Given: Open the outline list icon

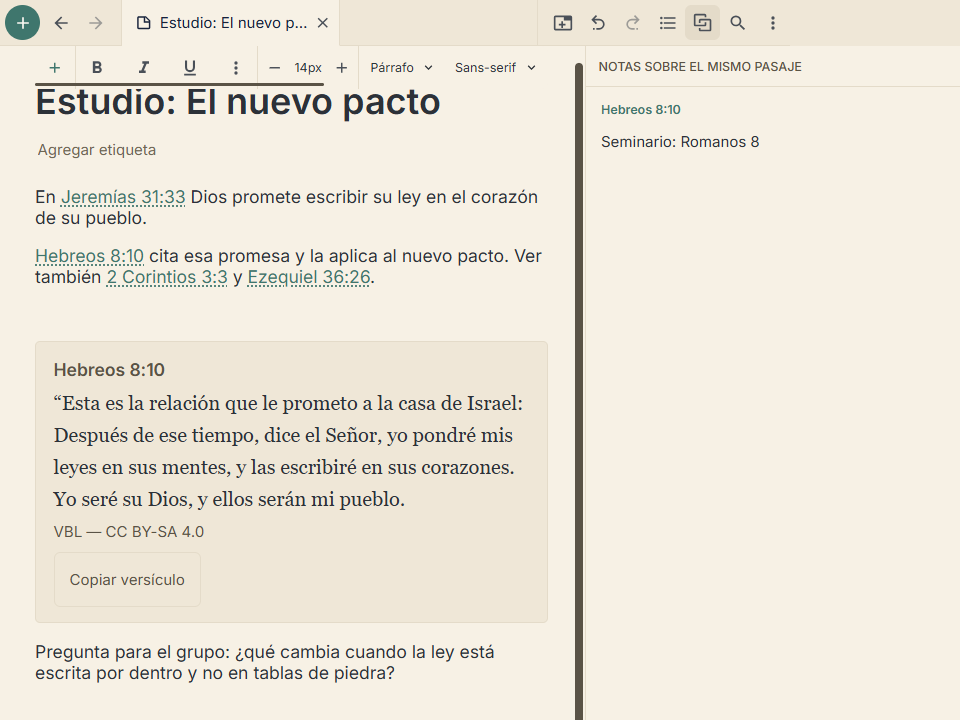Looking at the screenshot, I should (x=667, y=23).
